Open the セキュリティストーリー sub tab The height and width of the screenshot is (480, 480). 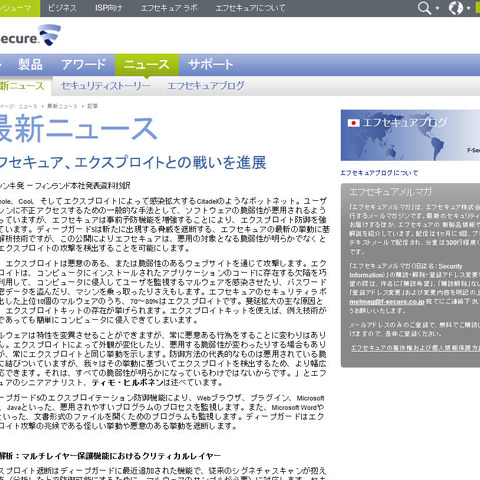click(106, 86)
